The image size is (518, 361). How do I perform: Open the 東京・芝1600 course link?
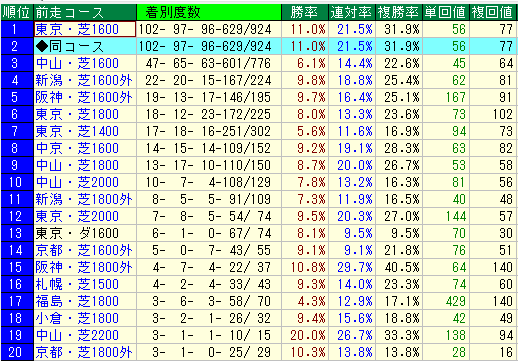(x=77, y=30)
